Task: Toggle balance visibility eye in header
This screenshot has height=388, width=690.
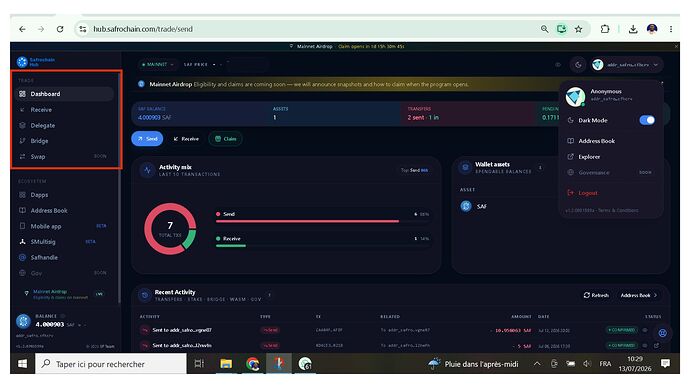Action: point(558,65)
